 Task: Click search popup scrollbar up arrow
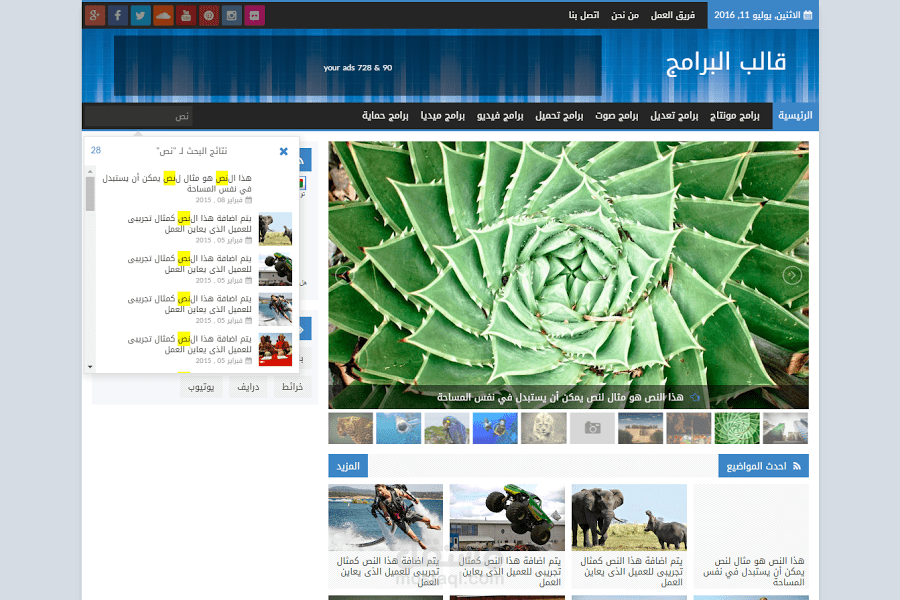(90, 171)
